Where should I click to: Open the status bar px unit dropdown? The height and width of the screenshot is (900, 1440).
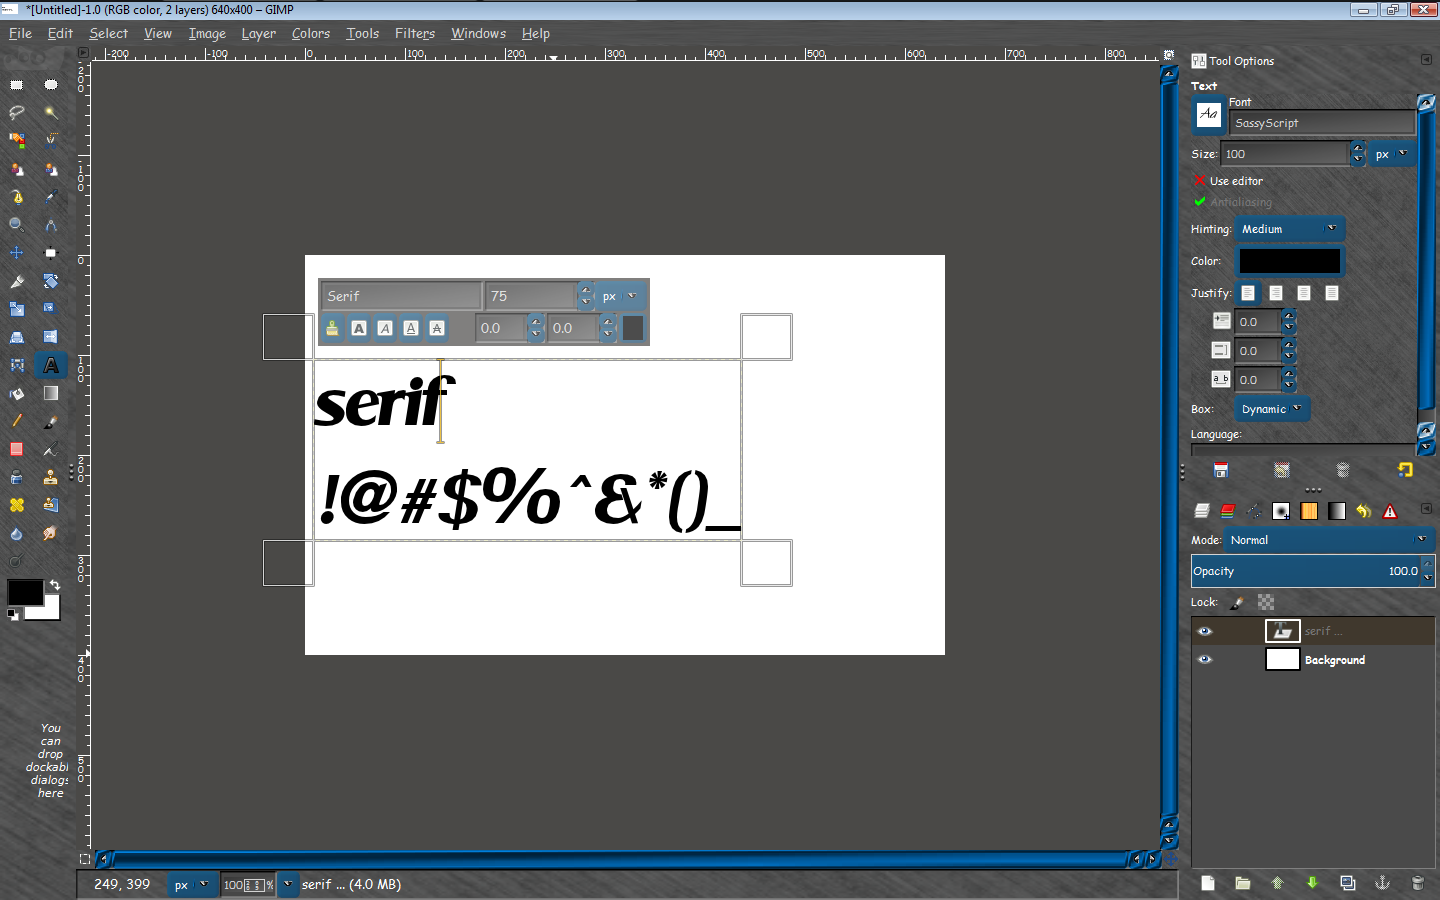pyautogui.click(x=191, y=884)
